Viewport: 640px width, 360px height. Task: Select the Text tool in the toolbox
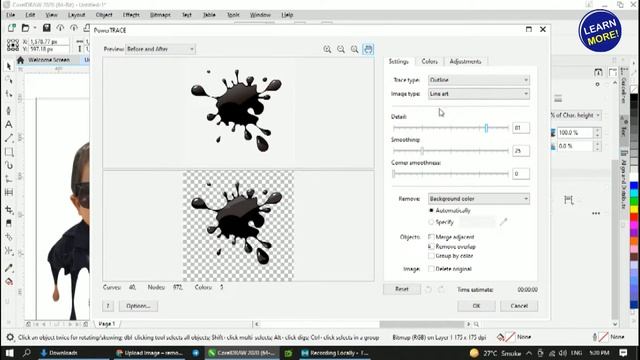[x=9, y=124]
